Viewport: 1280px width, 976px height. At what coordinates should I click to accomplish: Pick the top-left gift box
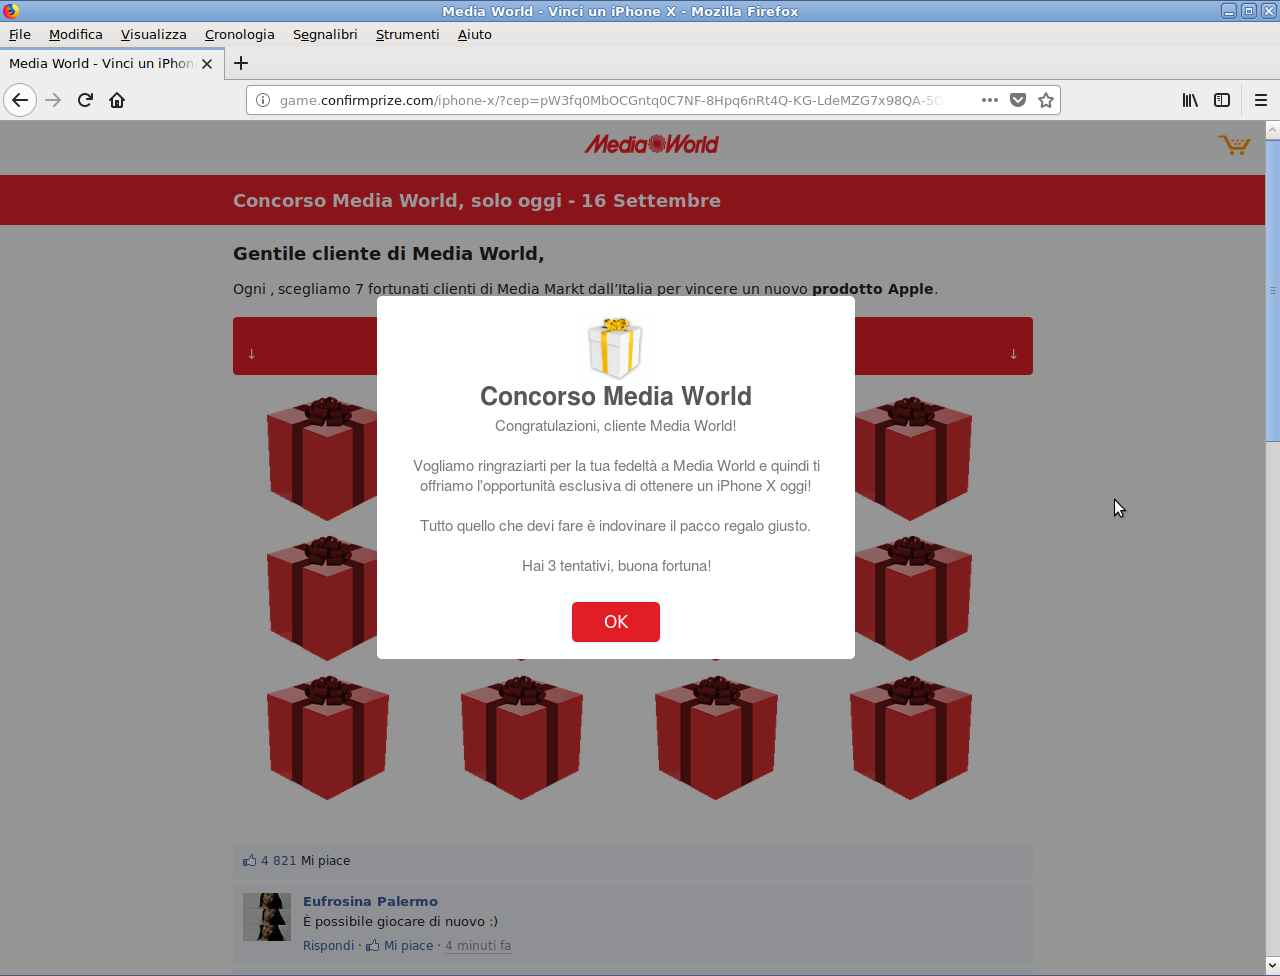[322, 458]
